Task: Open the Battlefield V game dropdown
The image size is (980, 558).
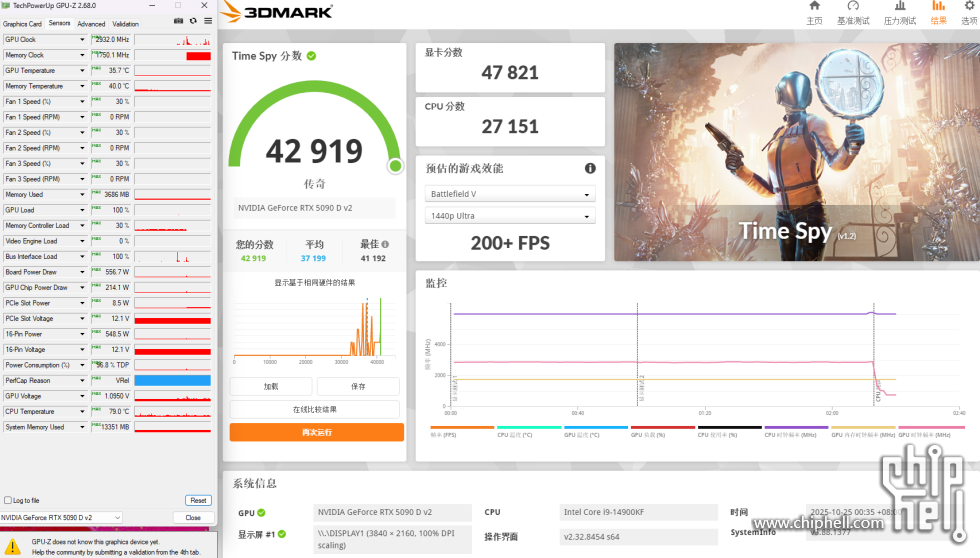Action: 510,194
